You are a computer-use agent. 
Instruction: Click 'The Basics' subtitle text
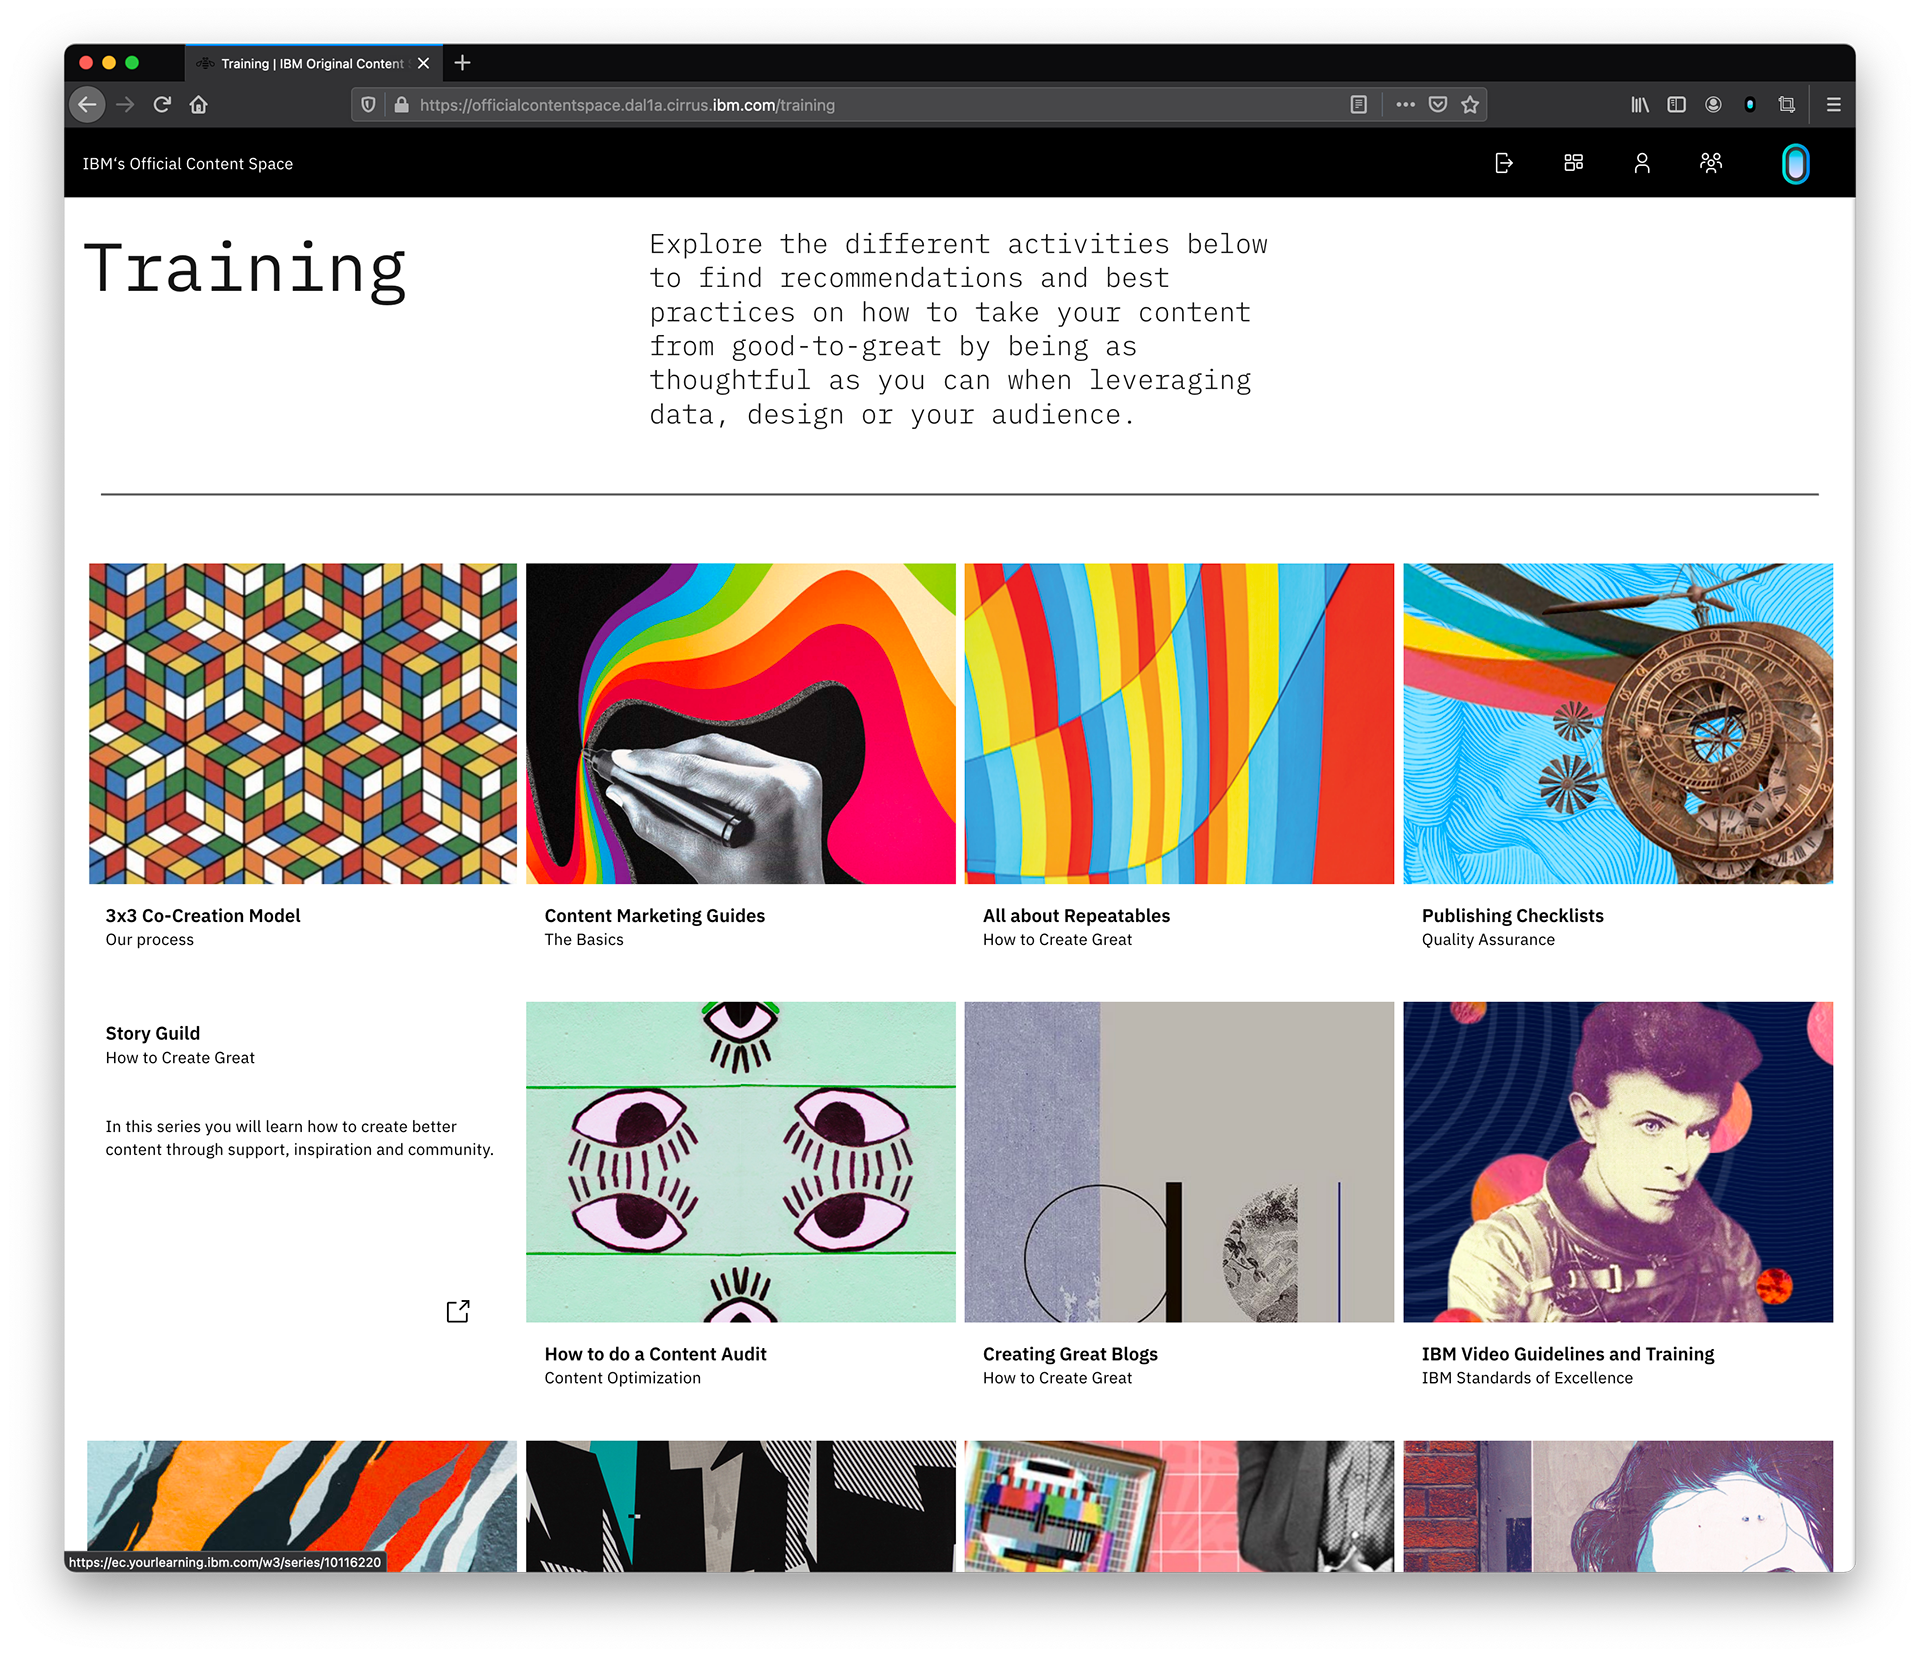(x=584, y=940)
